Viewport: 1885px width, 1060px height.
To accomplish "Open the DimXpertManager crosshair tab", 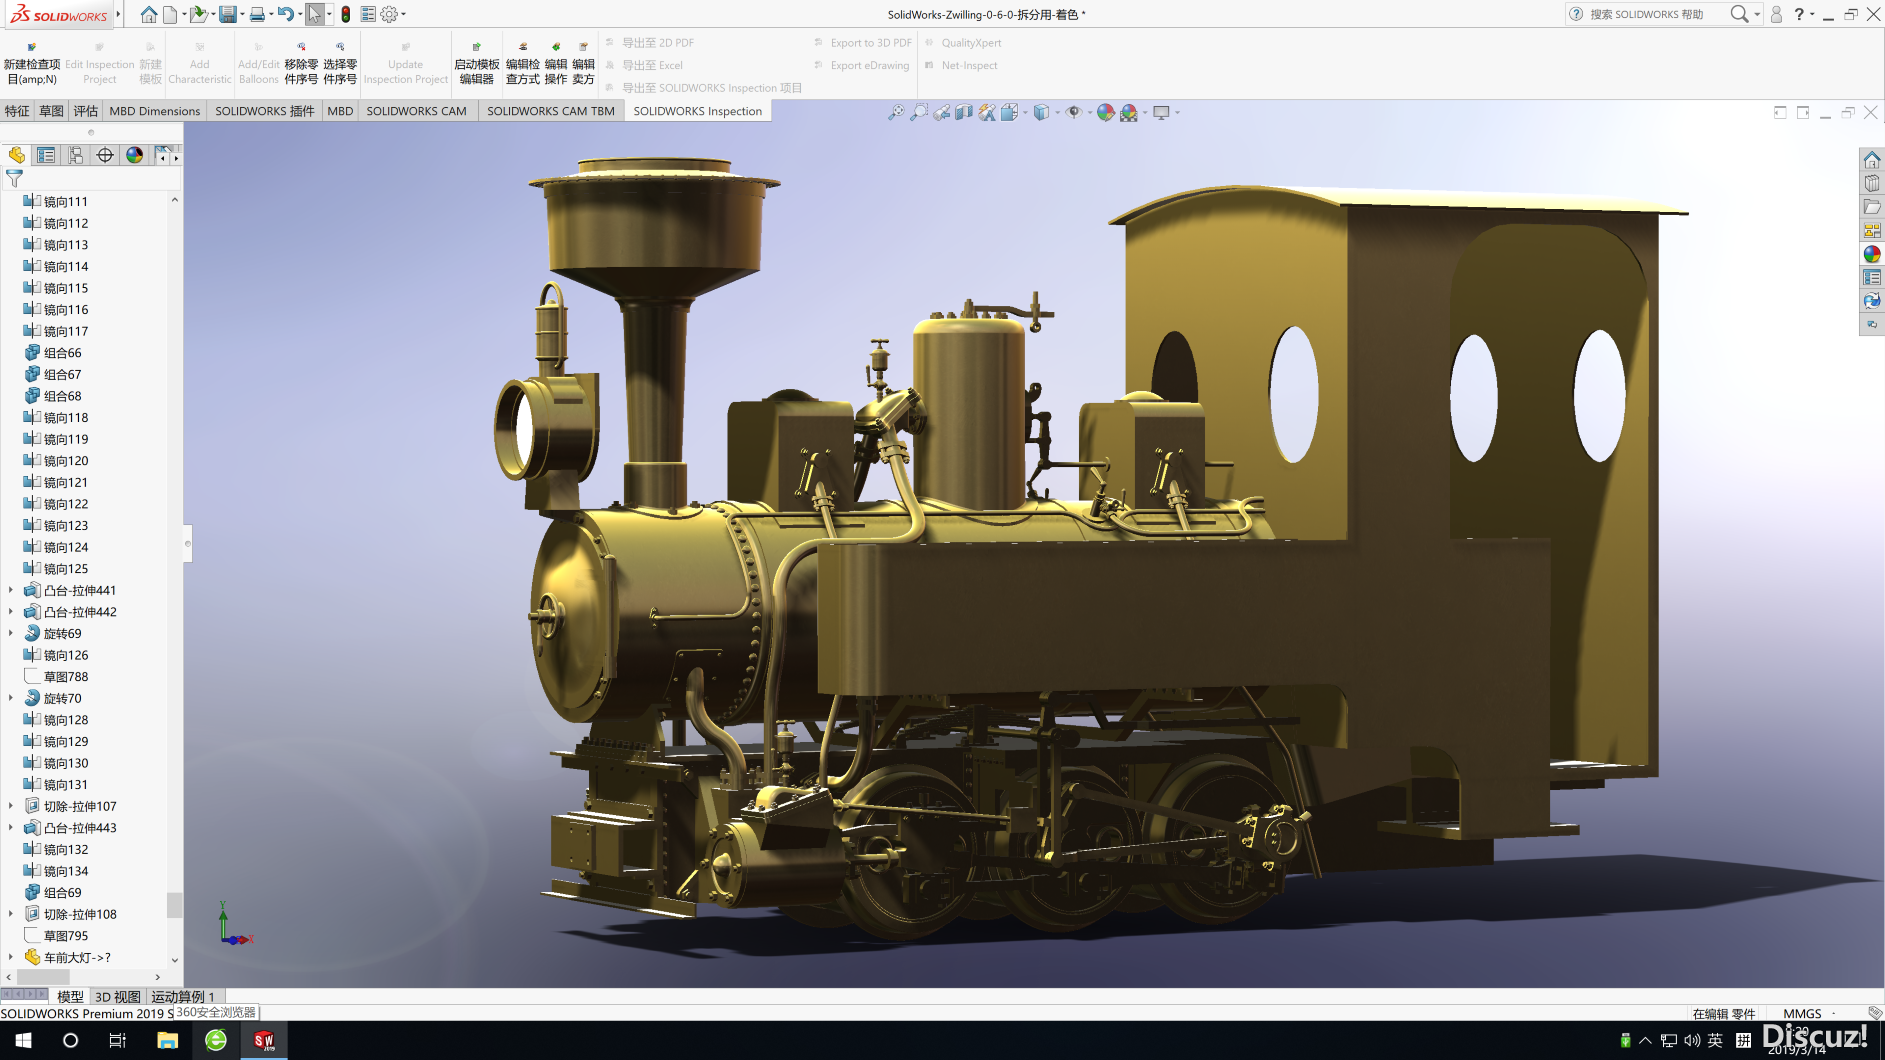I will click(105, 155).
